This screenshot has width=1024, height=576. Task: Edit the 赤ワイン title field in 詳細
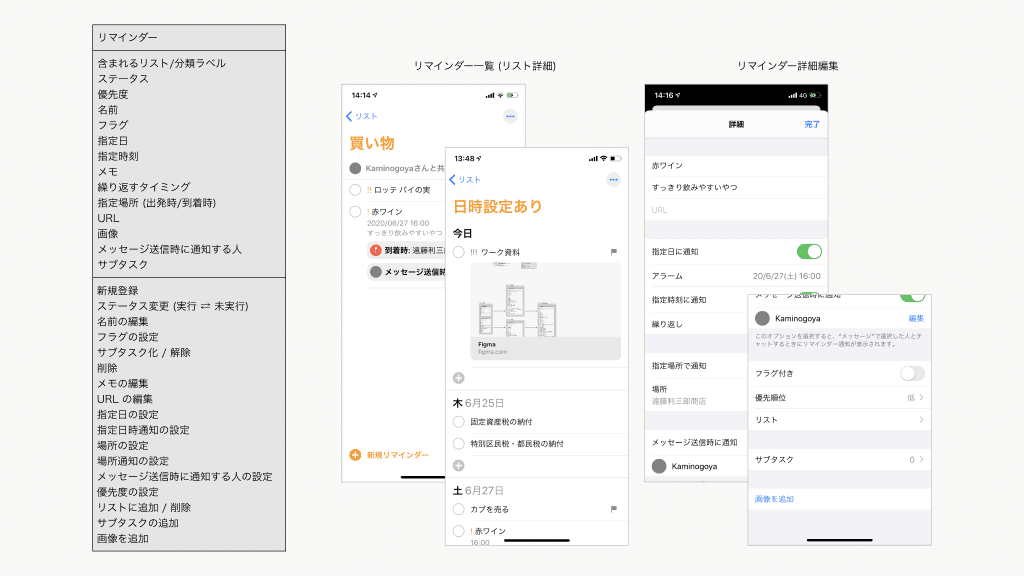click(x=736, y=166)
